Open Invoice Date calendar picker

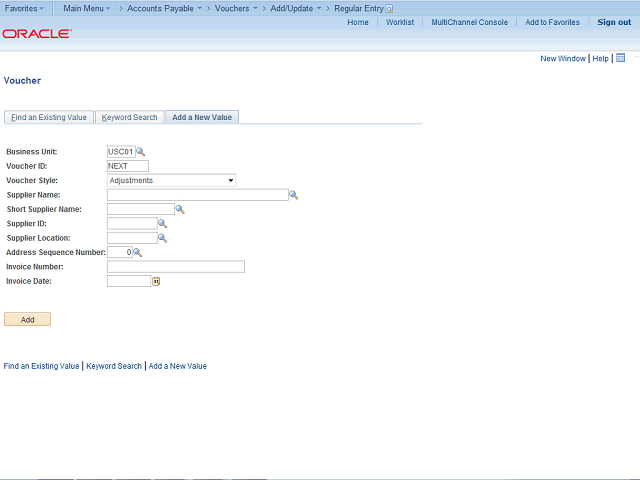click(x=156, y=281)
